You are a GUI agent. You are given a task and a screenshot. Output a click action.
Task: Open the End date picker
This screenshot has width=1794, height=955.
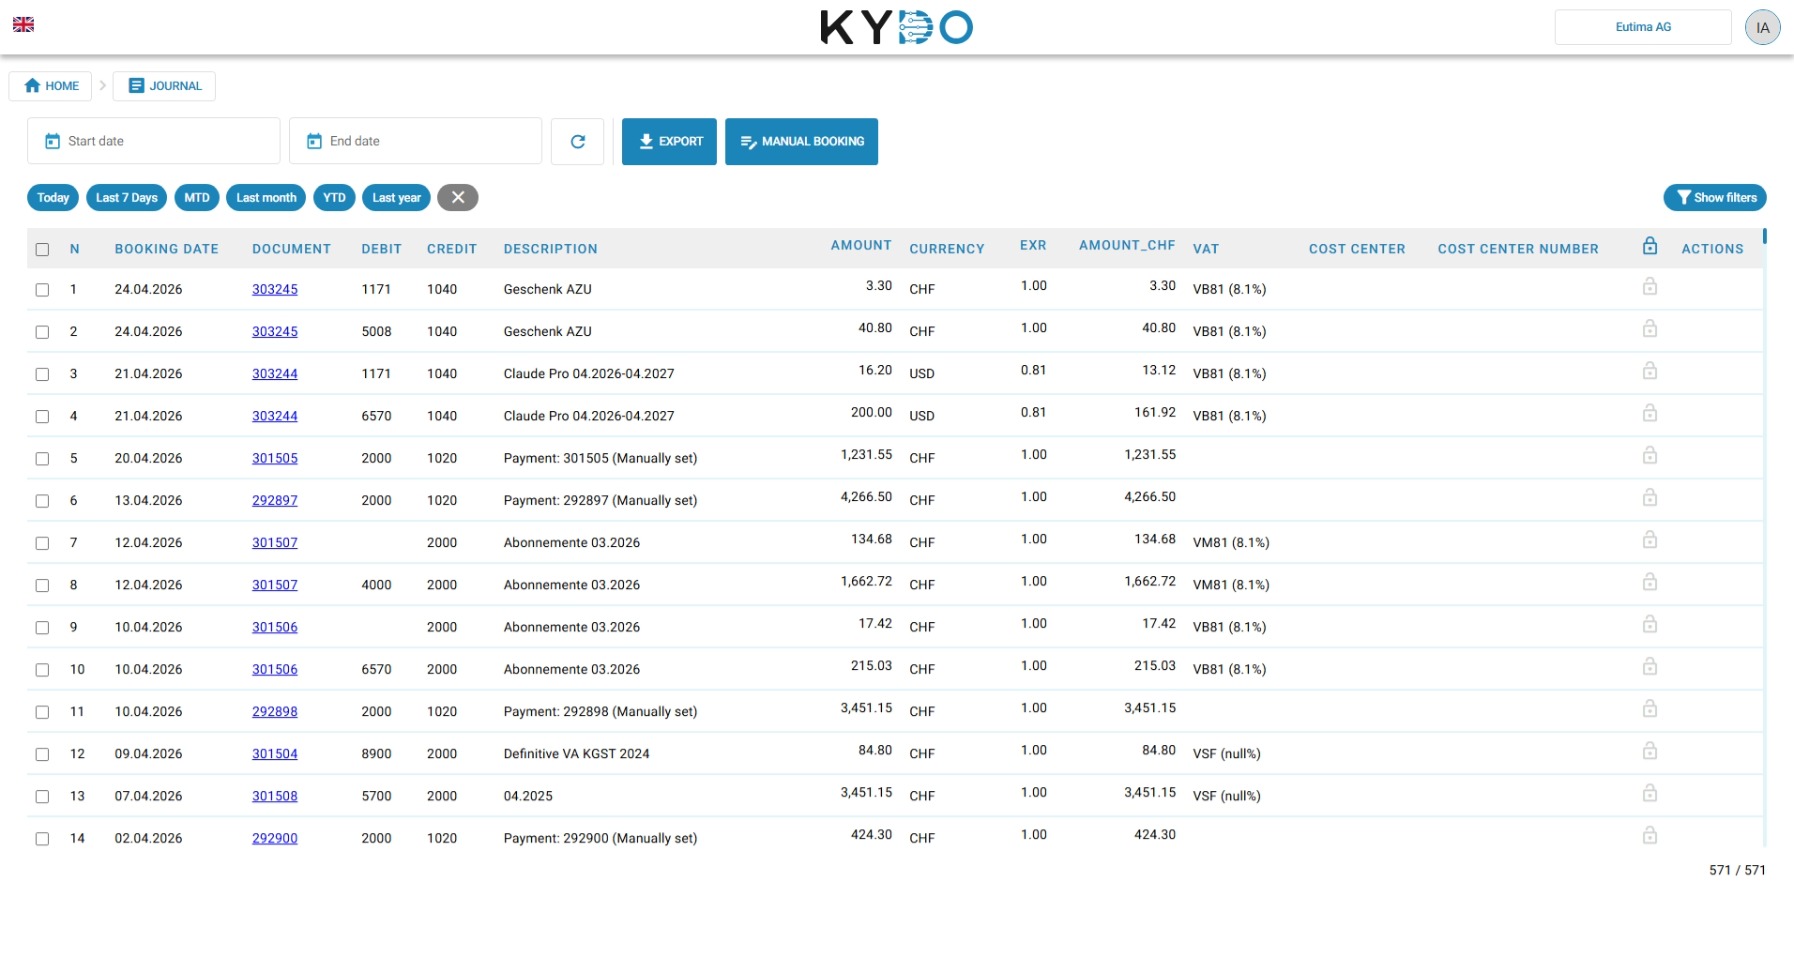click(x=415, y=141)
